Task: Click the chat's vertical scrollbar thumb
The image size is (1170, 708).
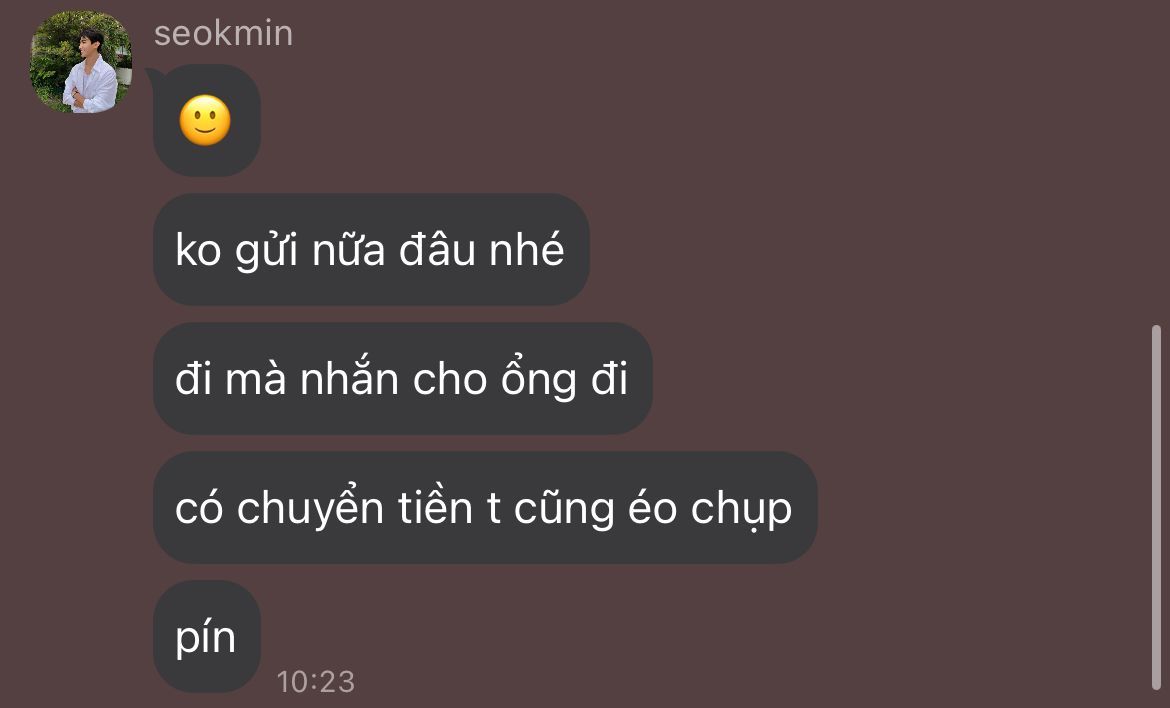Action: (1156, 507)
